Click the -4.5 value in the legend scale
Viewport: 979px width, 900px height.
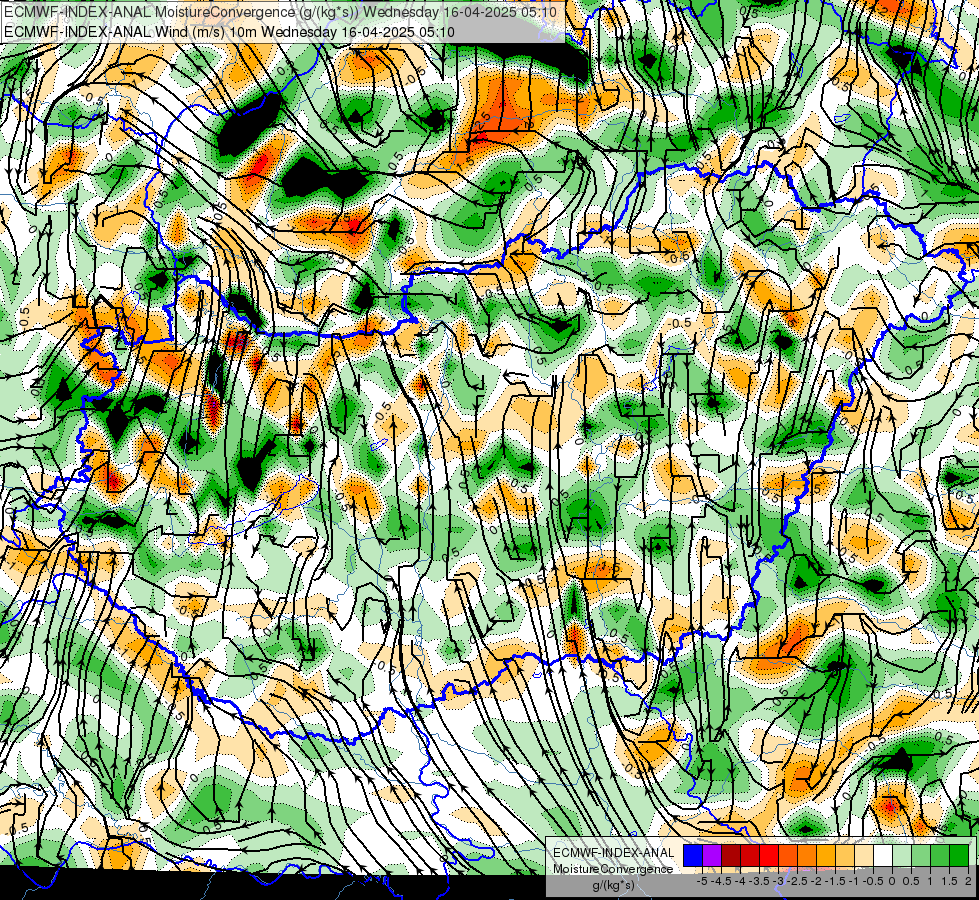[721, 881]
